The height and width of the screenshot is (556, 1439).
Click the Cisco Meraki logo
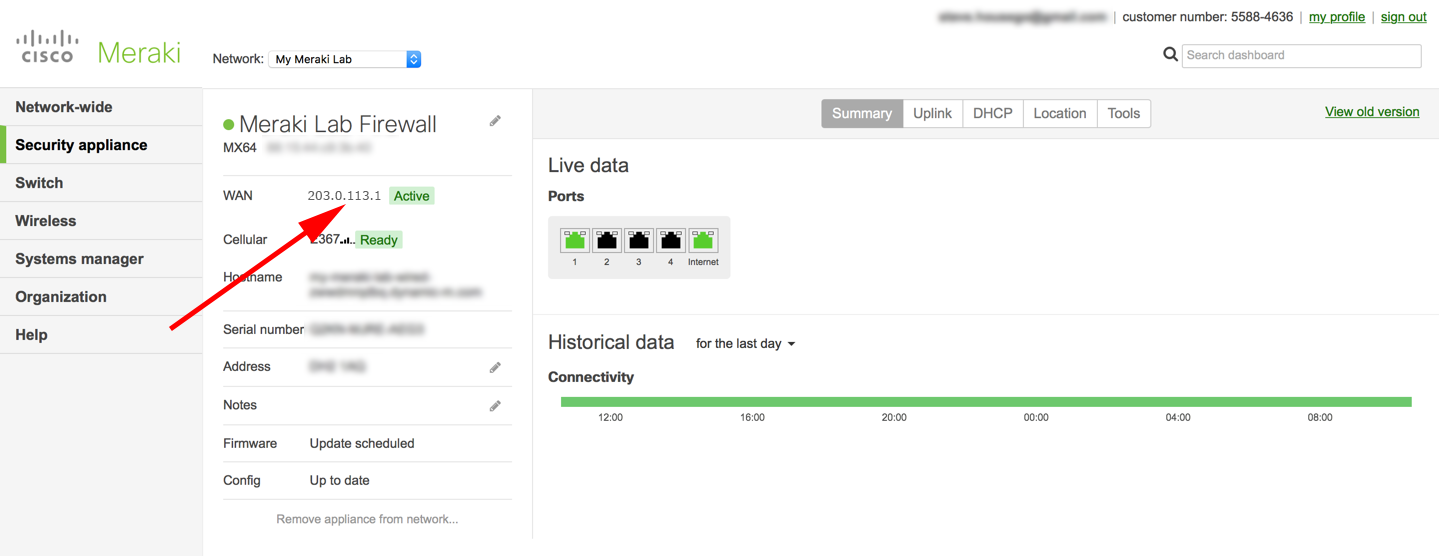tap(98, 49)
